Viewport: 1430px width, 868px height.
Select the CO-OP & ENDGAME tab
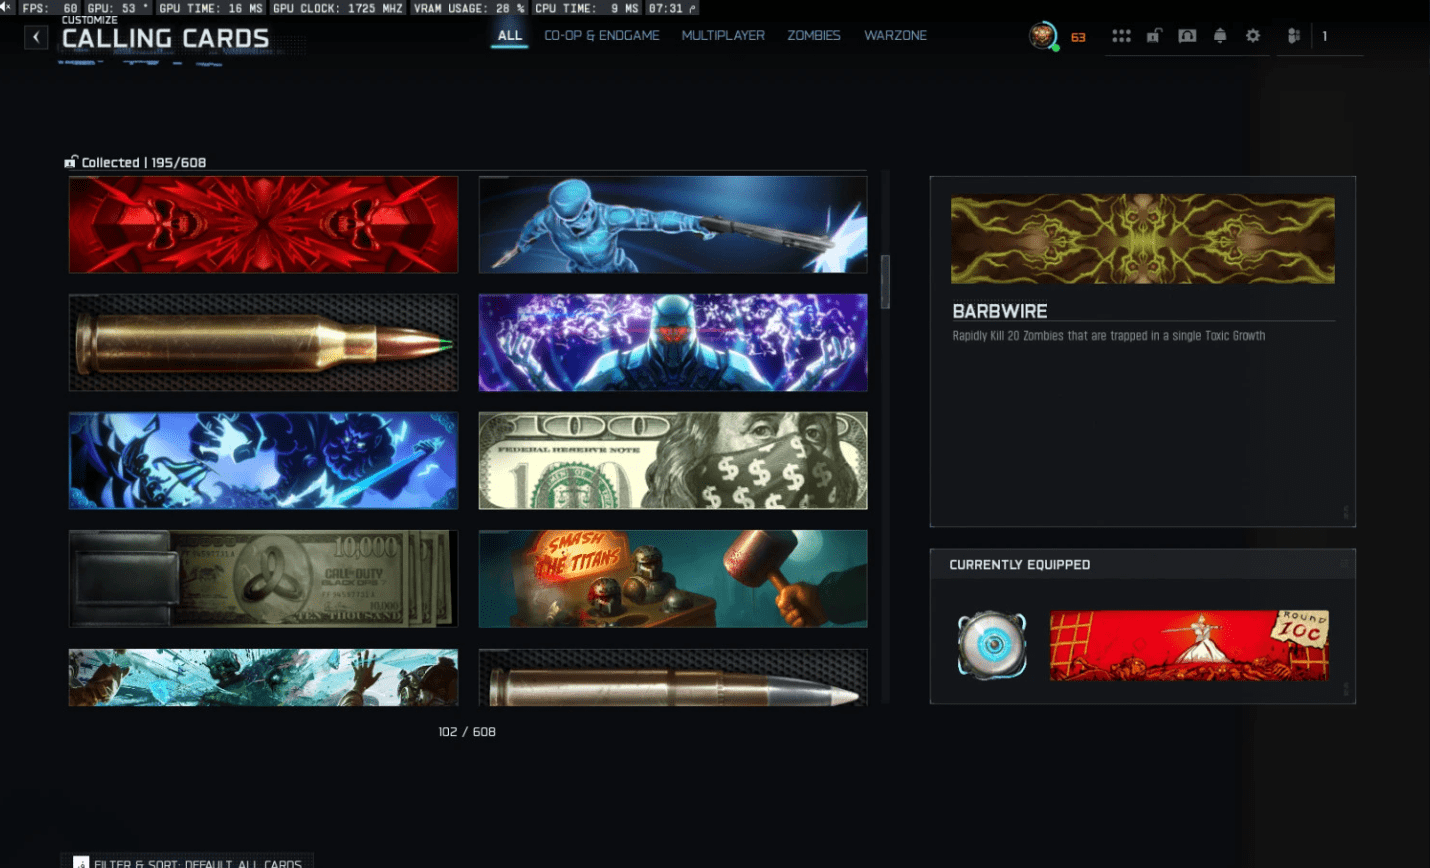[601, 35]
